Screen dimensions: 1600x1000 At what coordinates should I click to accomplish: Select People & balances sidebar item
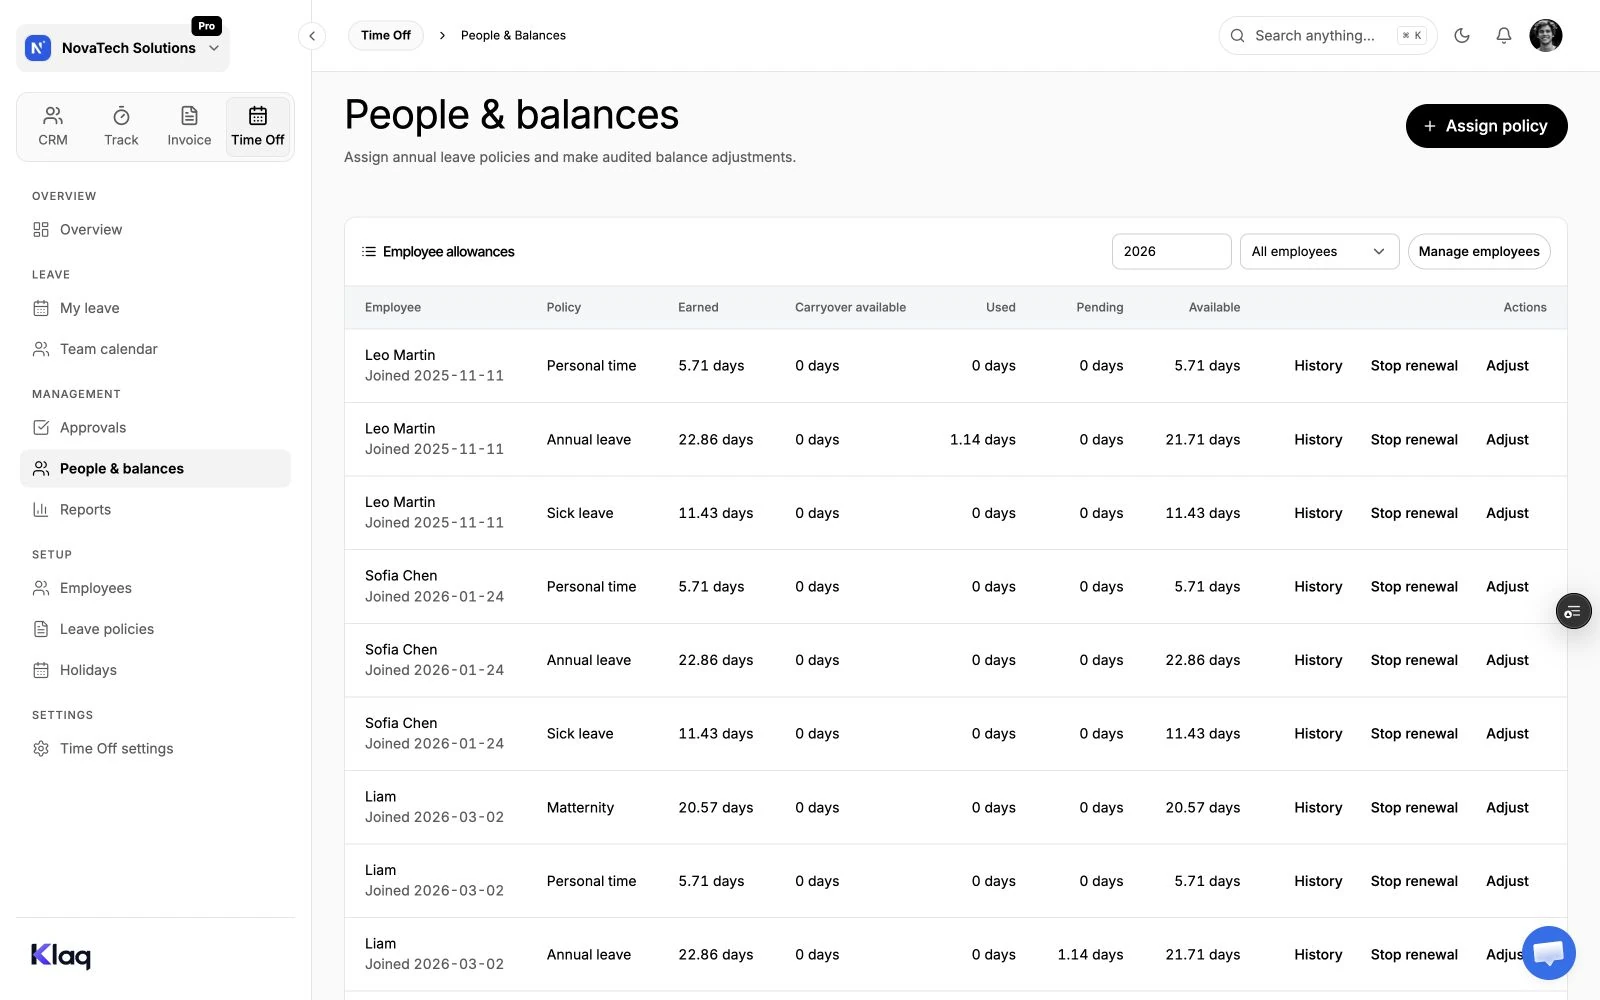pos(155,469)
